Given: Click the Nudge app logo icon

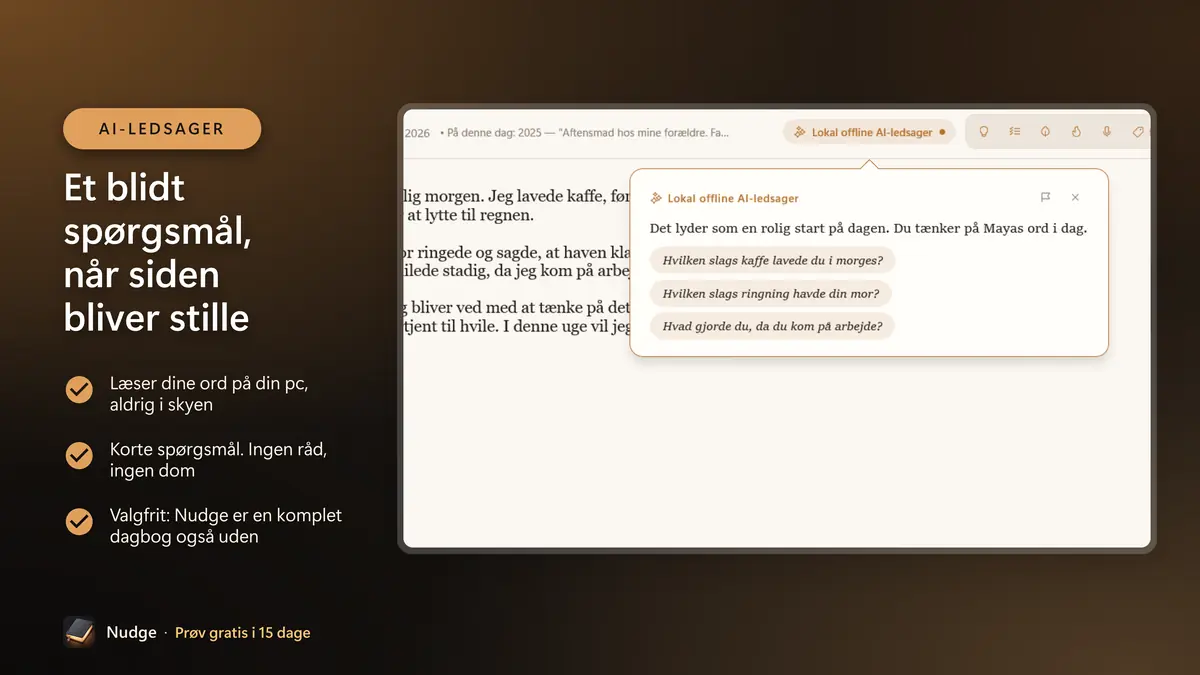Looking at the screenshot, I should pos(79,632).
